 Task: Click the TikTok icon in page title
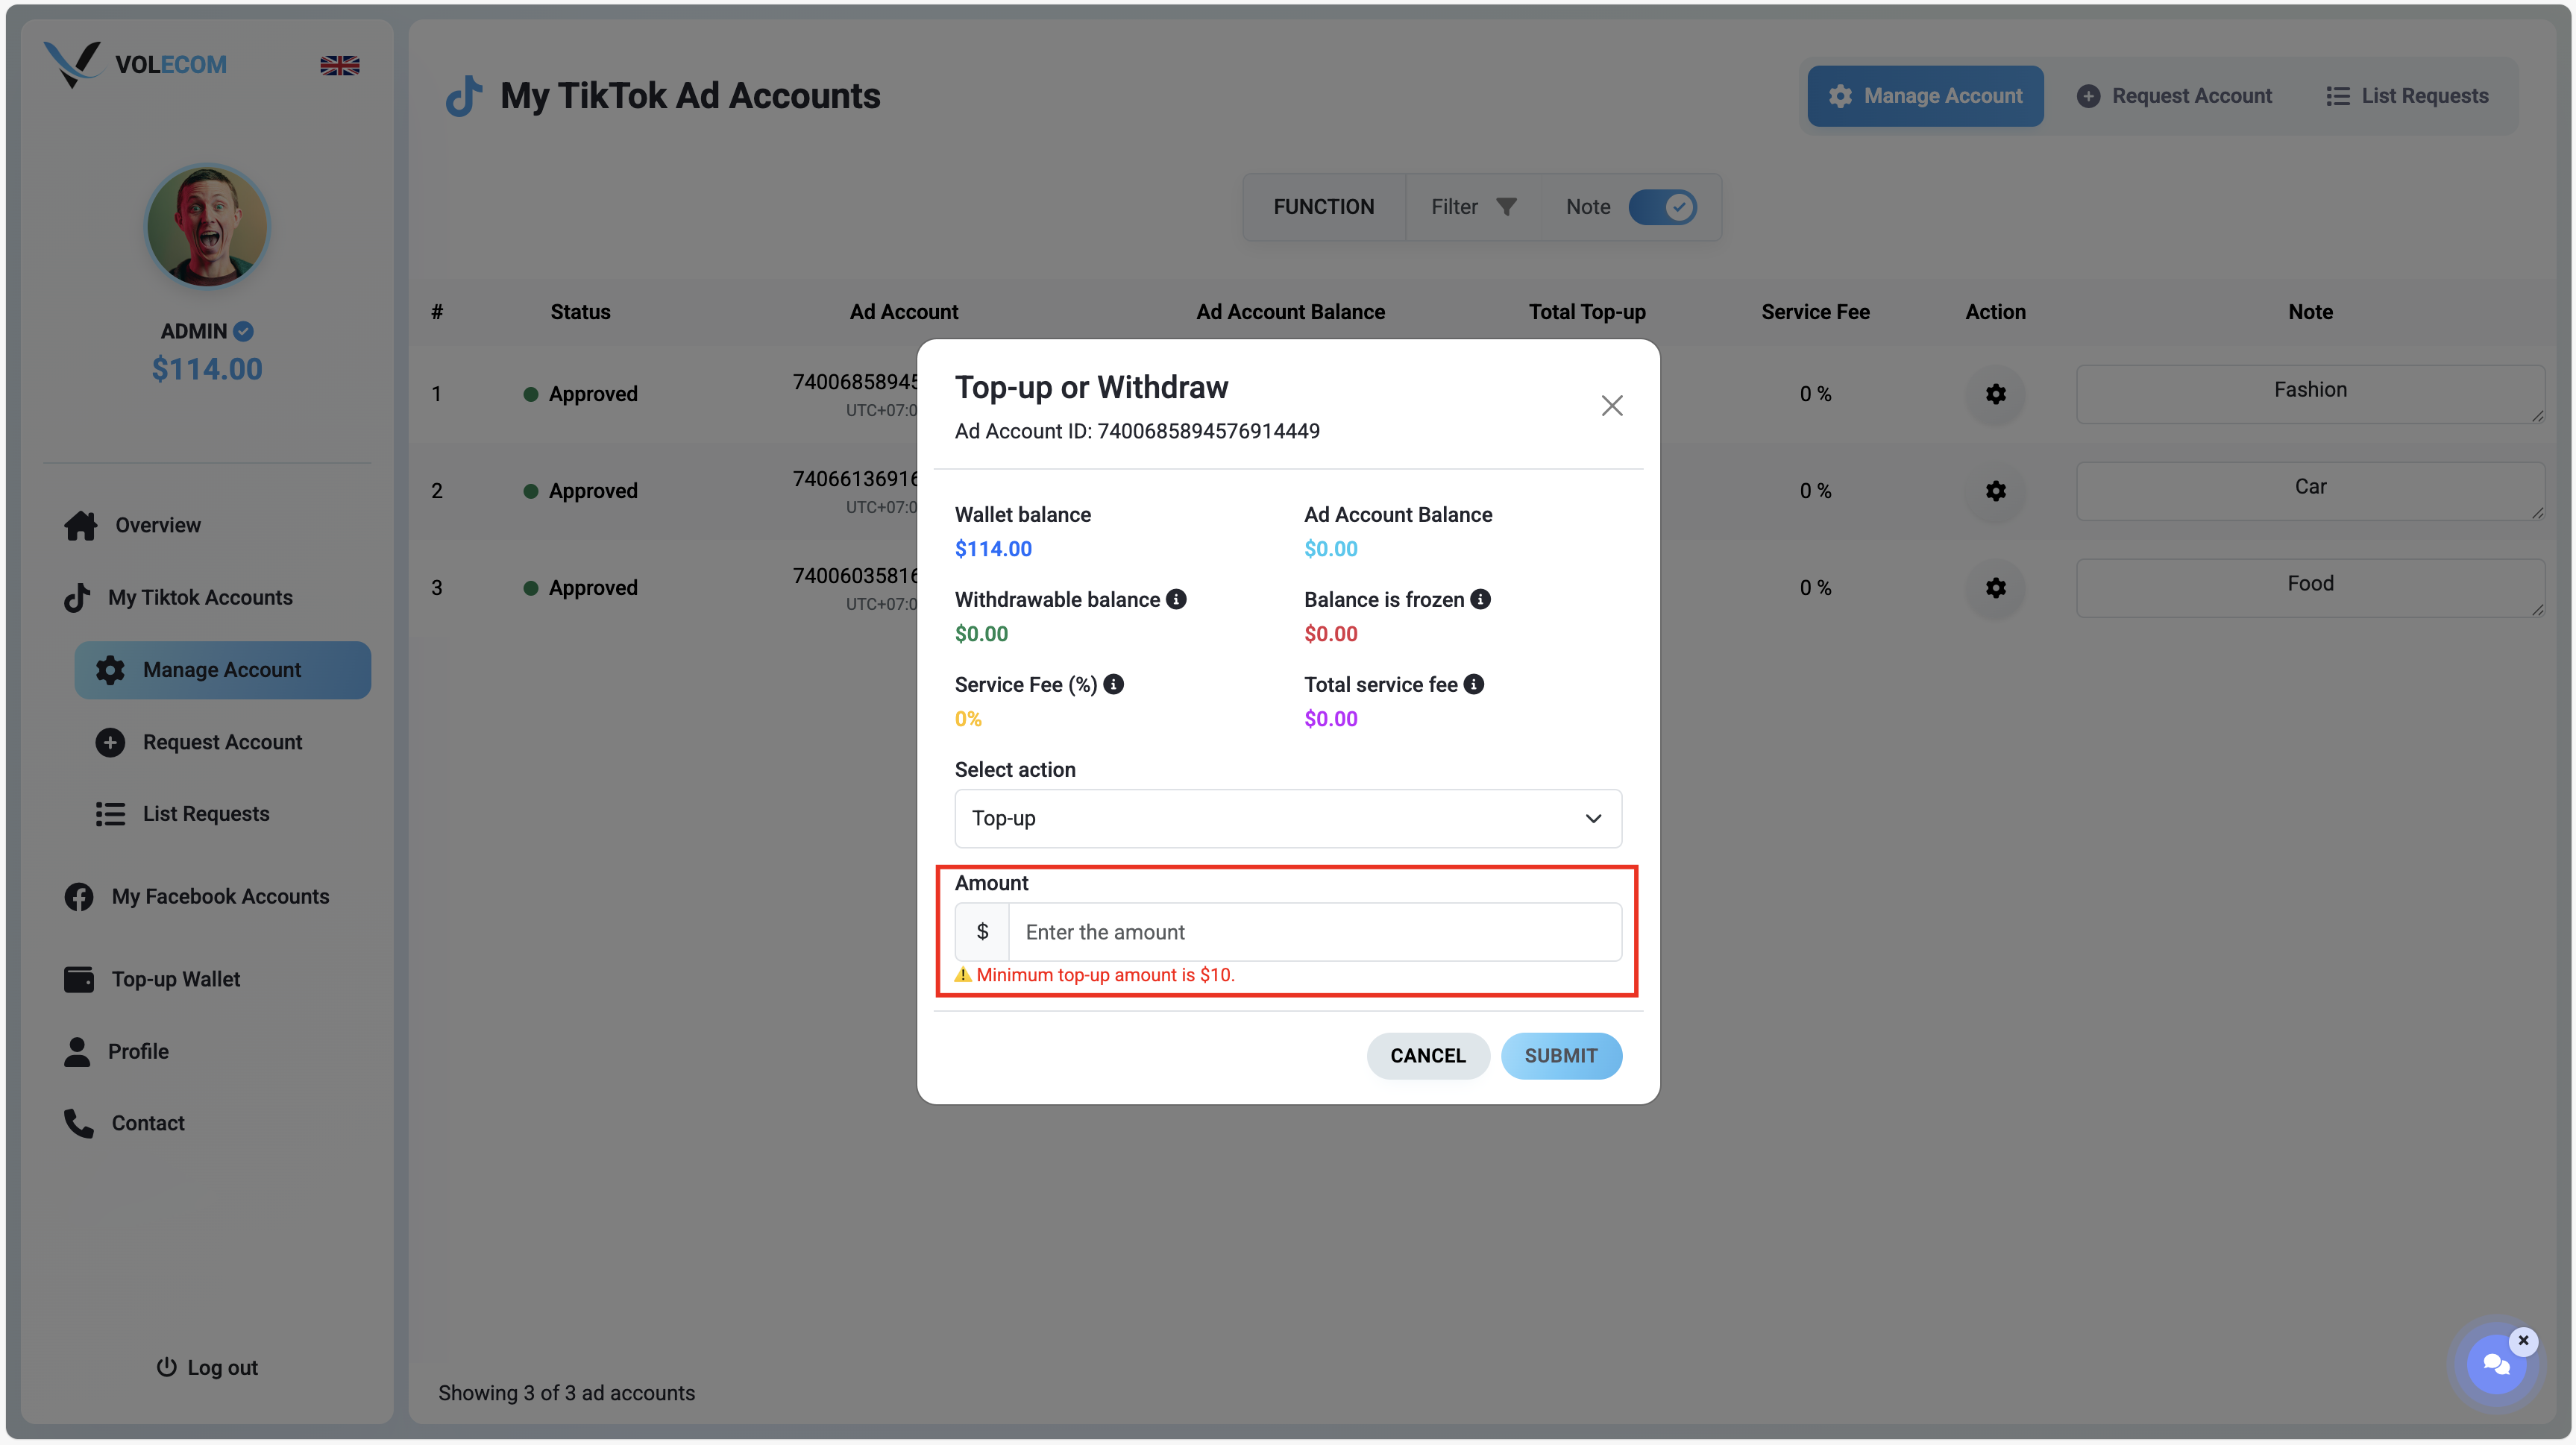[x=464, y=96]
